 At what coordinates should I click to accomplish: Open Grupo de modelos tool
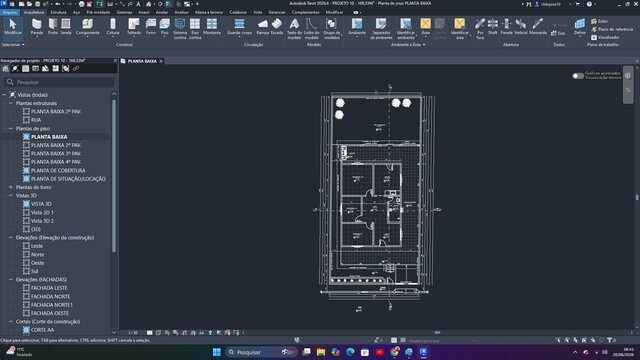[331, 29]
